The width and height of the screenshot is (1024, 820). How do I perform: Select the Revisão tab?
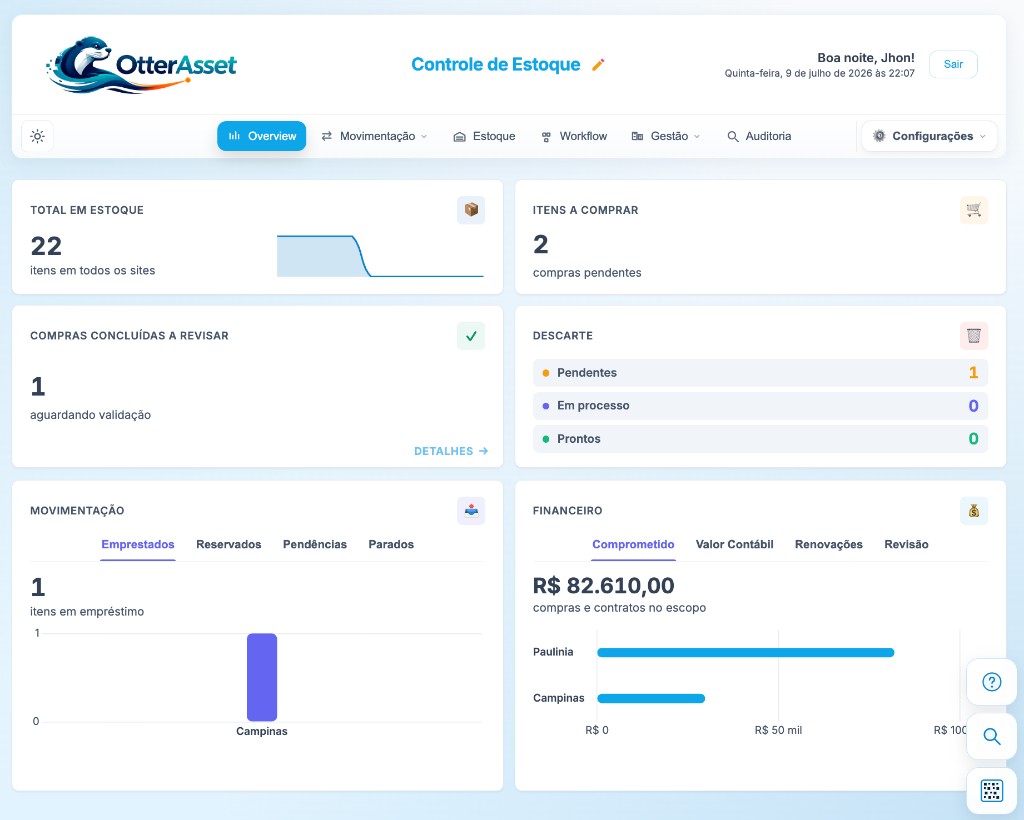pos(906,544)
